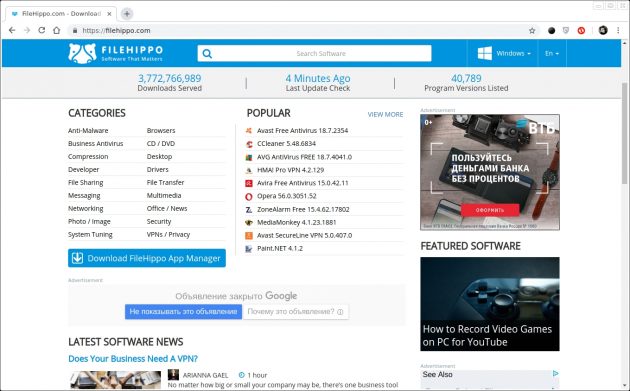This screenshot has height=391, width=630.
Task: Click the AVG AntiVirus FREE icon
Action: 249,157
